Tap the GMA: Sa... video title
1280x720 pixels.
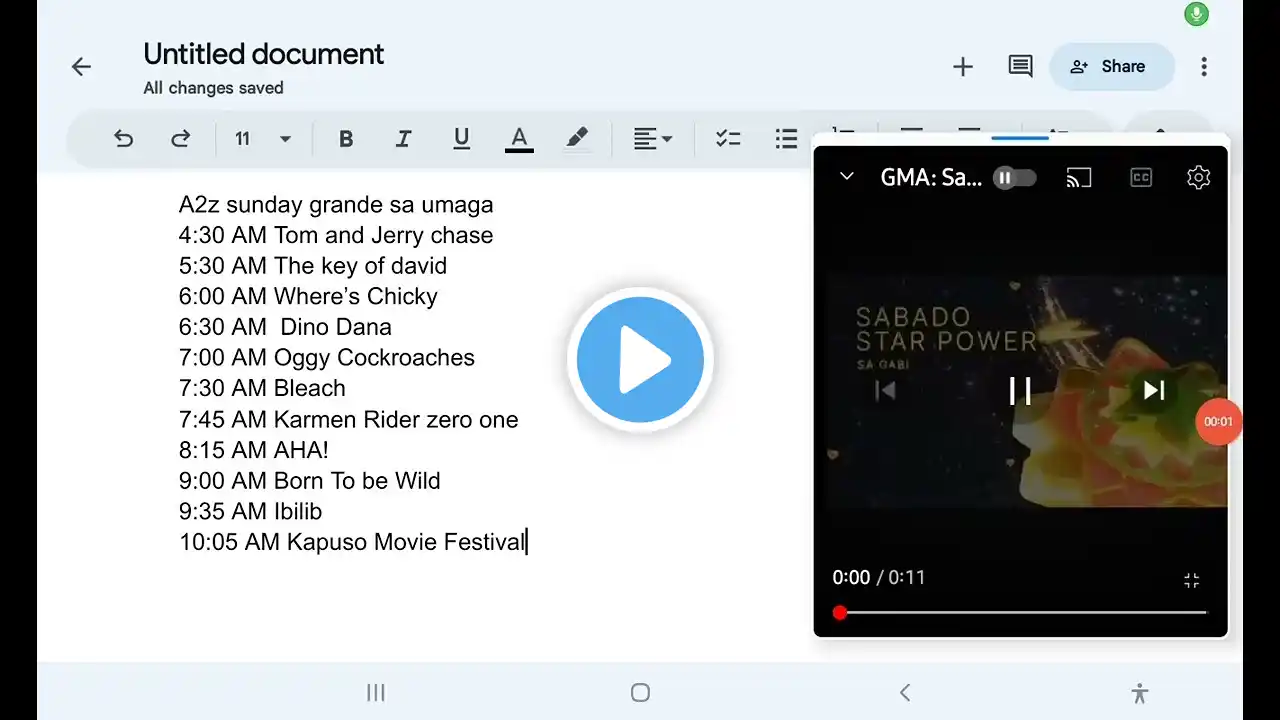point(931,178)
